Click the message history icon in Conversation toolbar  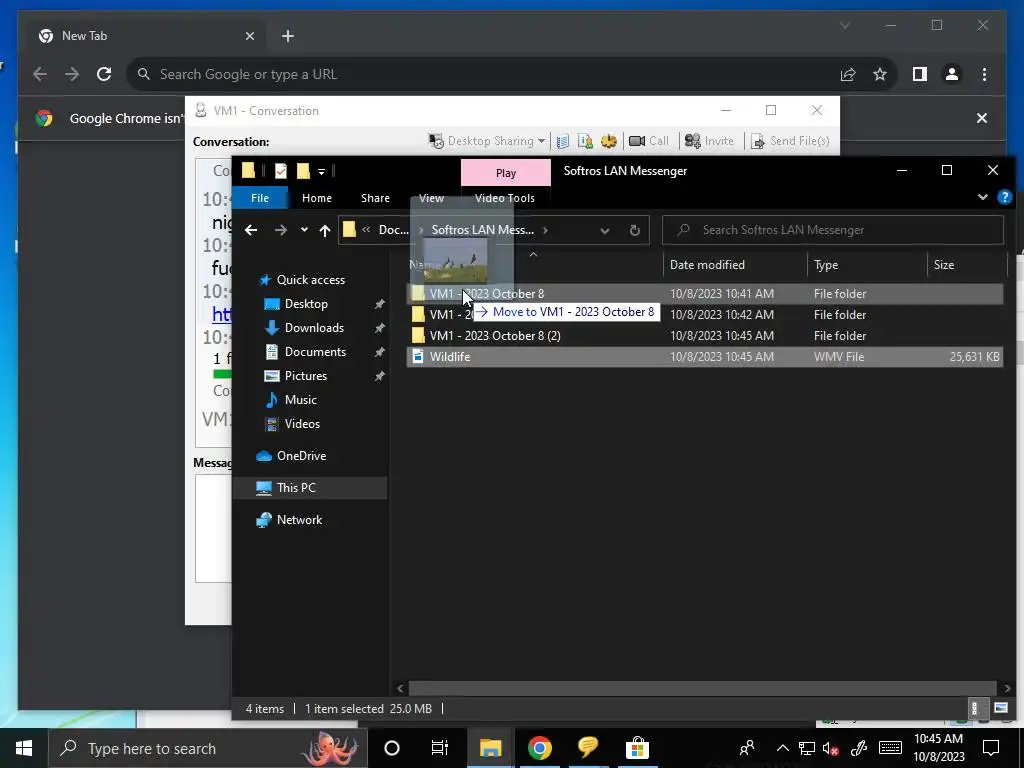point(562,141)
